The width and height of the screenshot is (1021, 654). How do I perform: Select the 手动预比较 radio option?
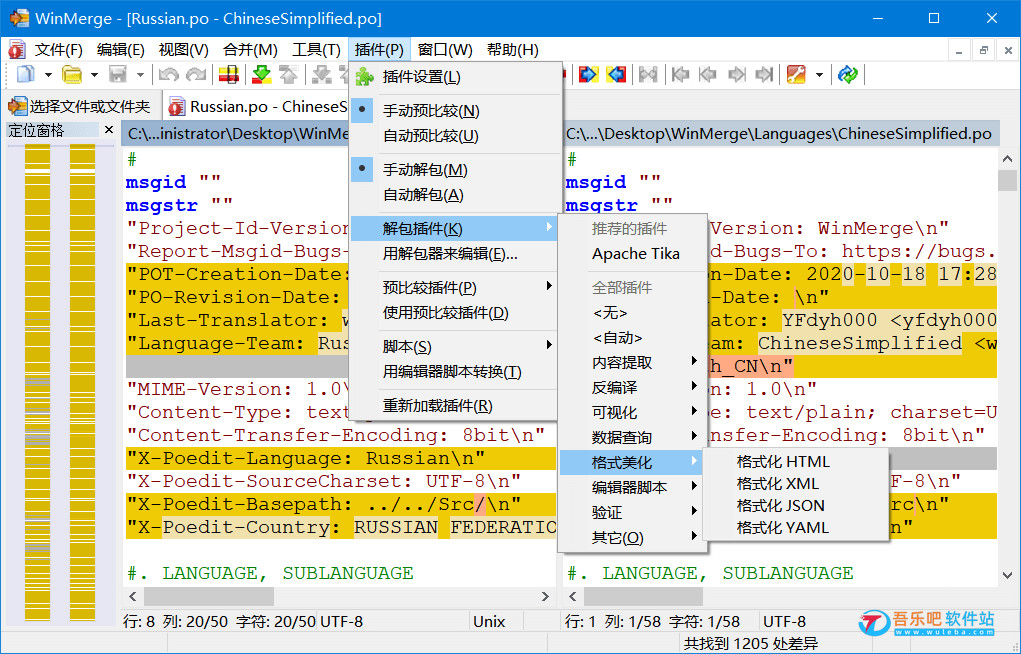431,110
